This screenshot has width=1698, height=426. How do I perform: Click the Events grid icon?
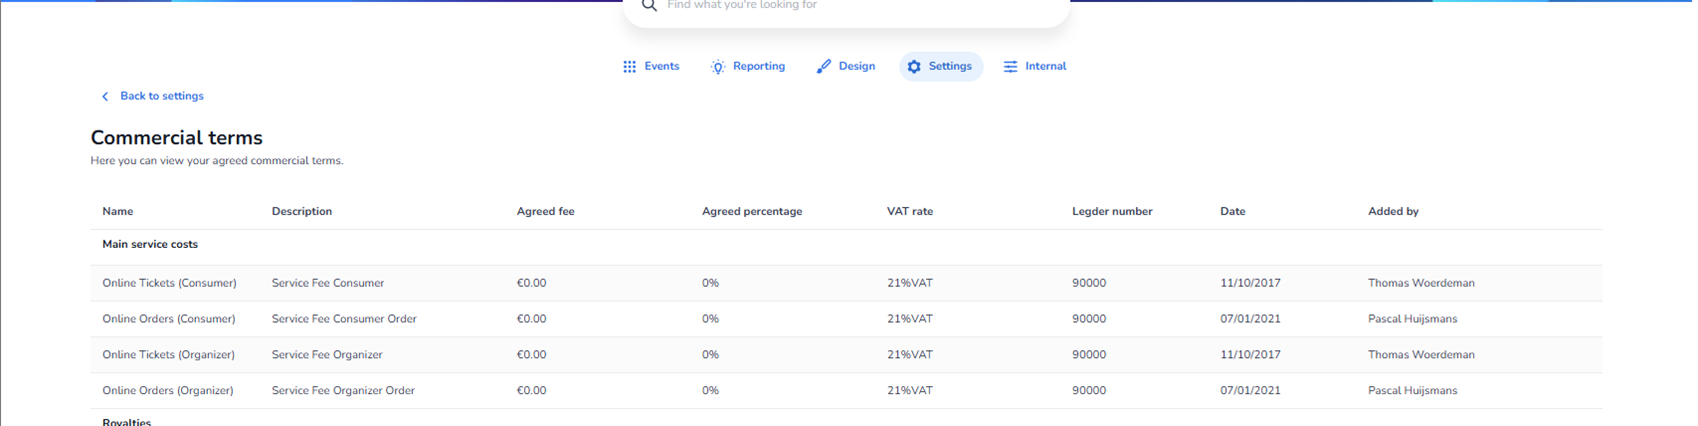pyautogui.click(x=629, y=67)
